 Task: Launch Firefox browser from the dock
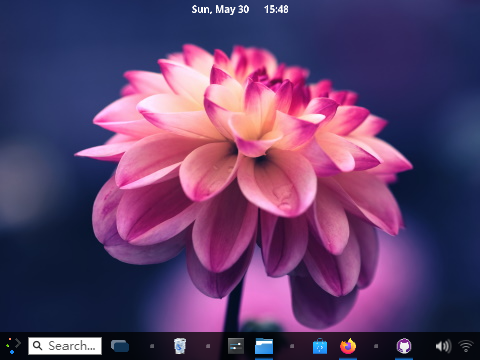[x=348, y=346]
